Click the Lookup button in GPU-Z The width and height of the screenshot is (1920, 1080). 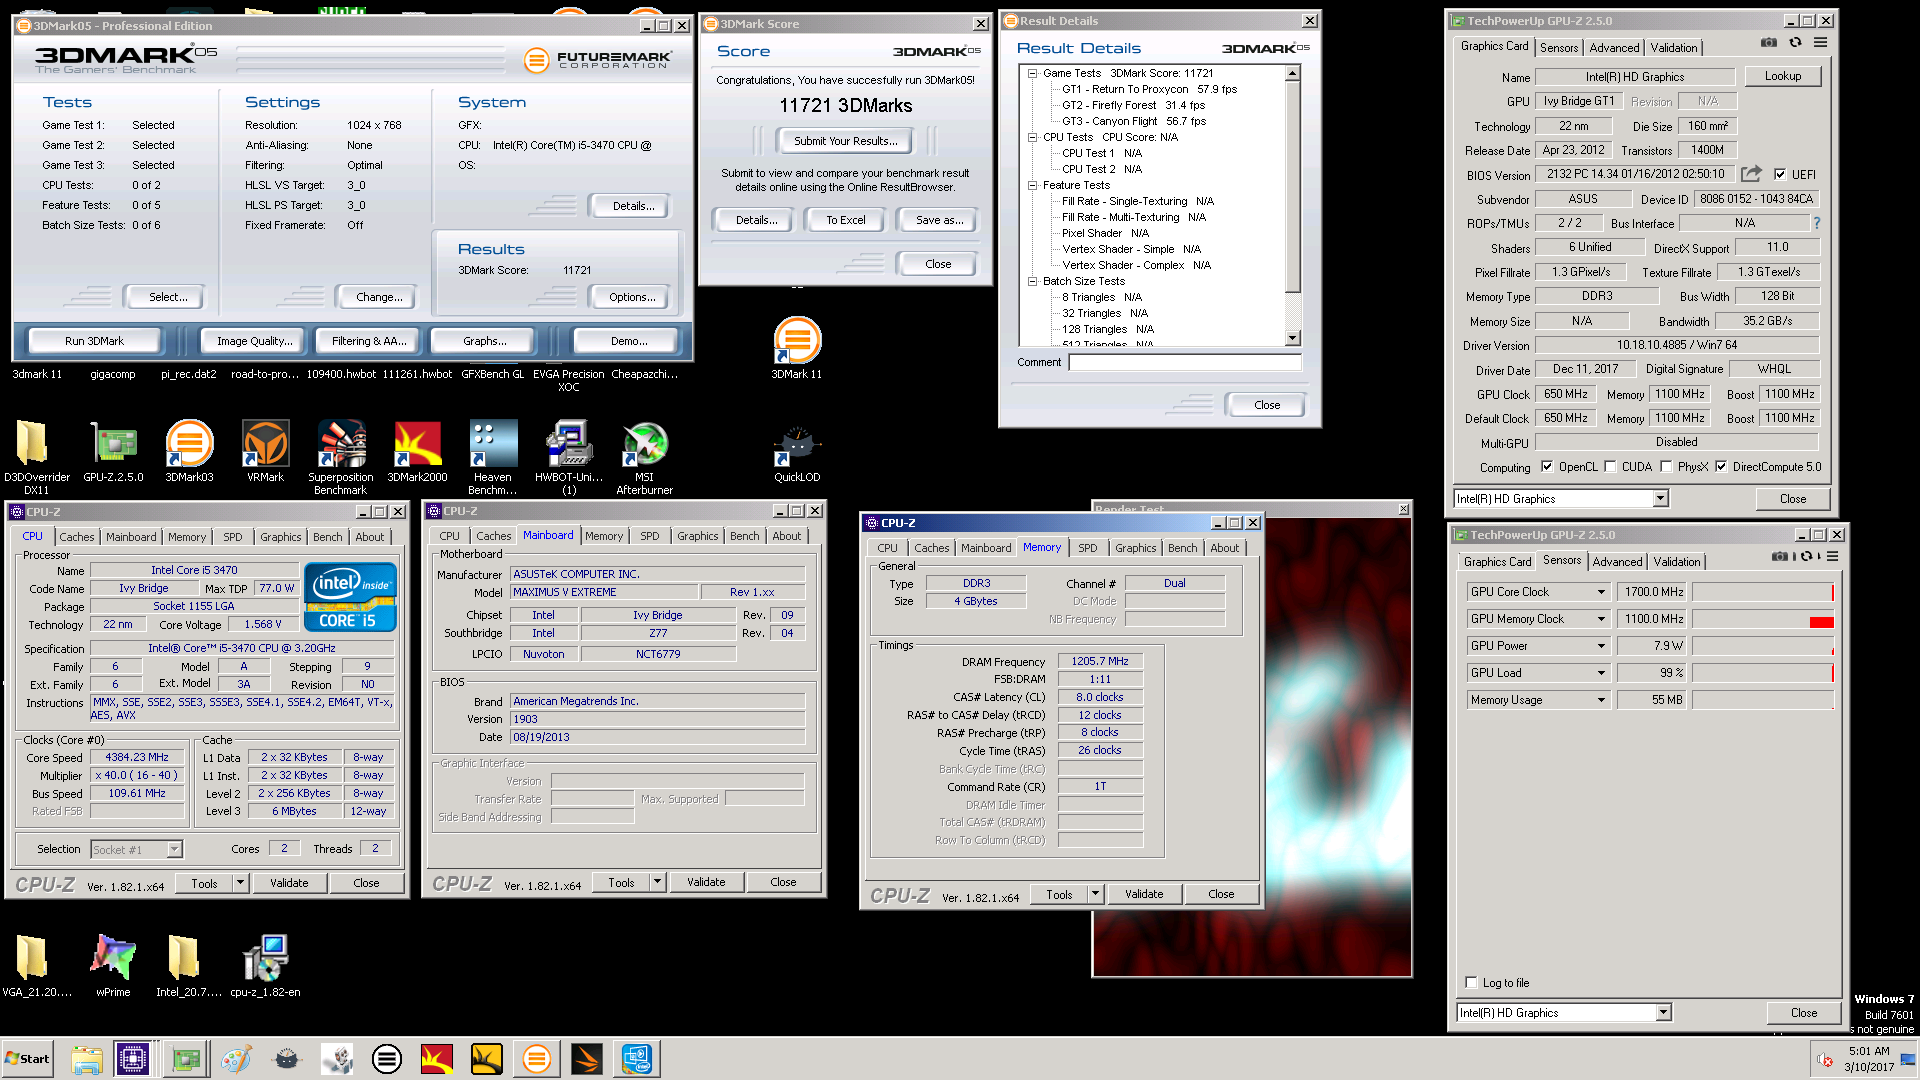coord(1783,76)
